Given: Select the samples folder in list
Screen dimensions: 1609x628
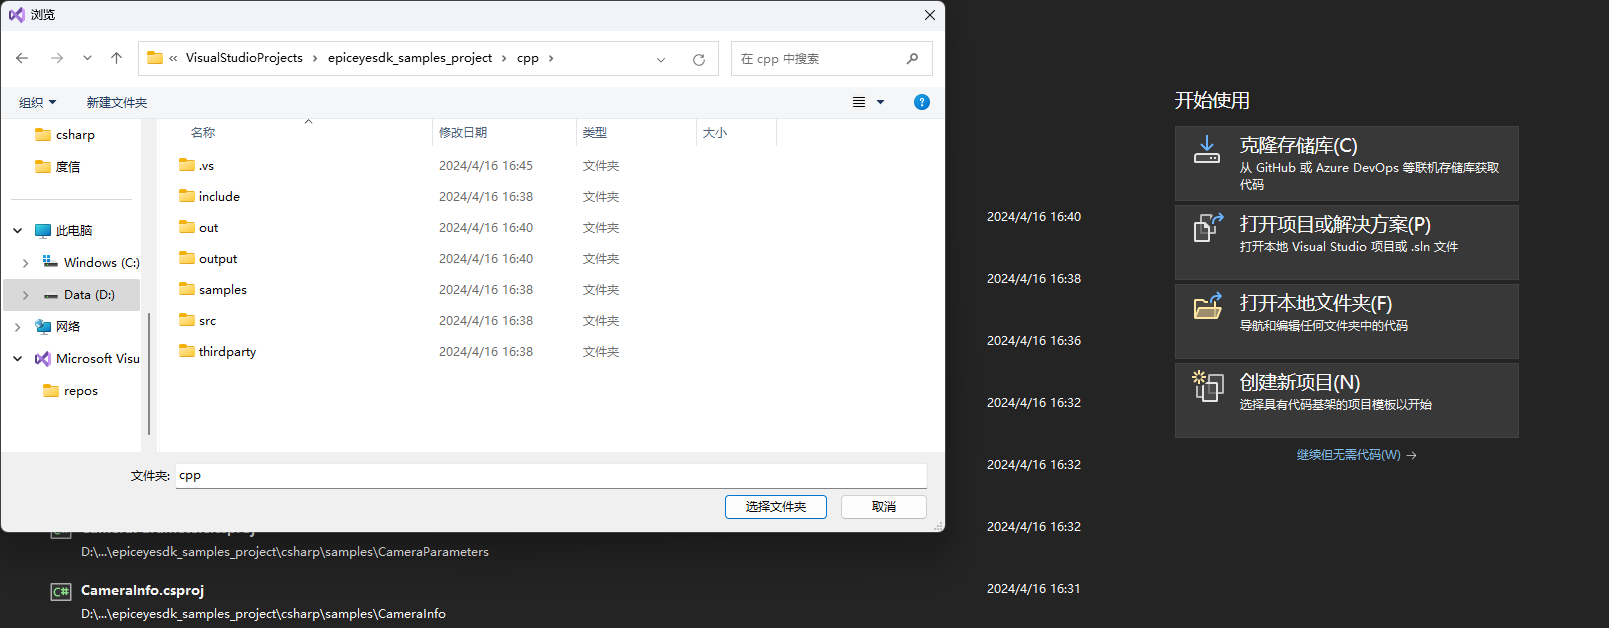Looking at the screenshot, I should 222,290.
